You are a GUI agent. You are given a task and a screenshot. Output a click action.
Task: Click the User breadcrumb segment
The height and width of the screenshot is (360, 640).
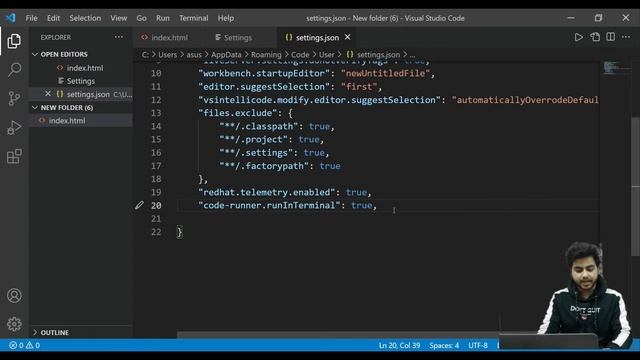327,55
